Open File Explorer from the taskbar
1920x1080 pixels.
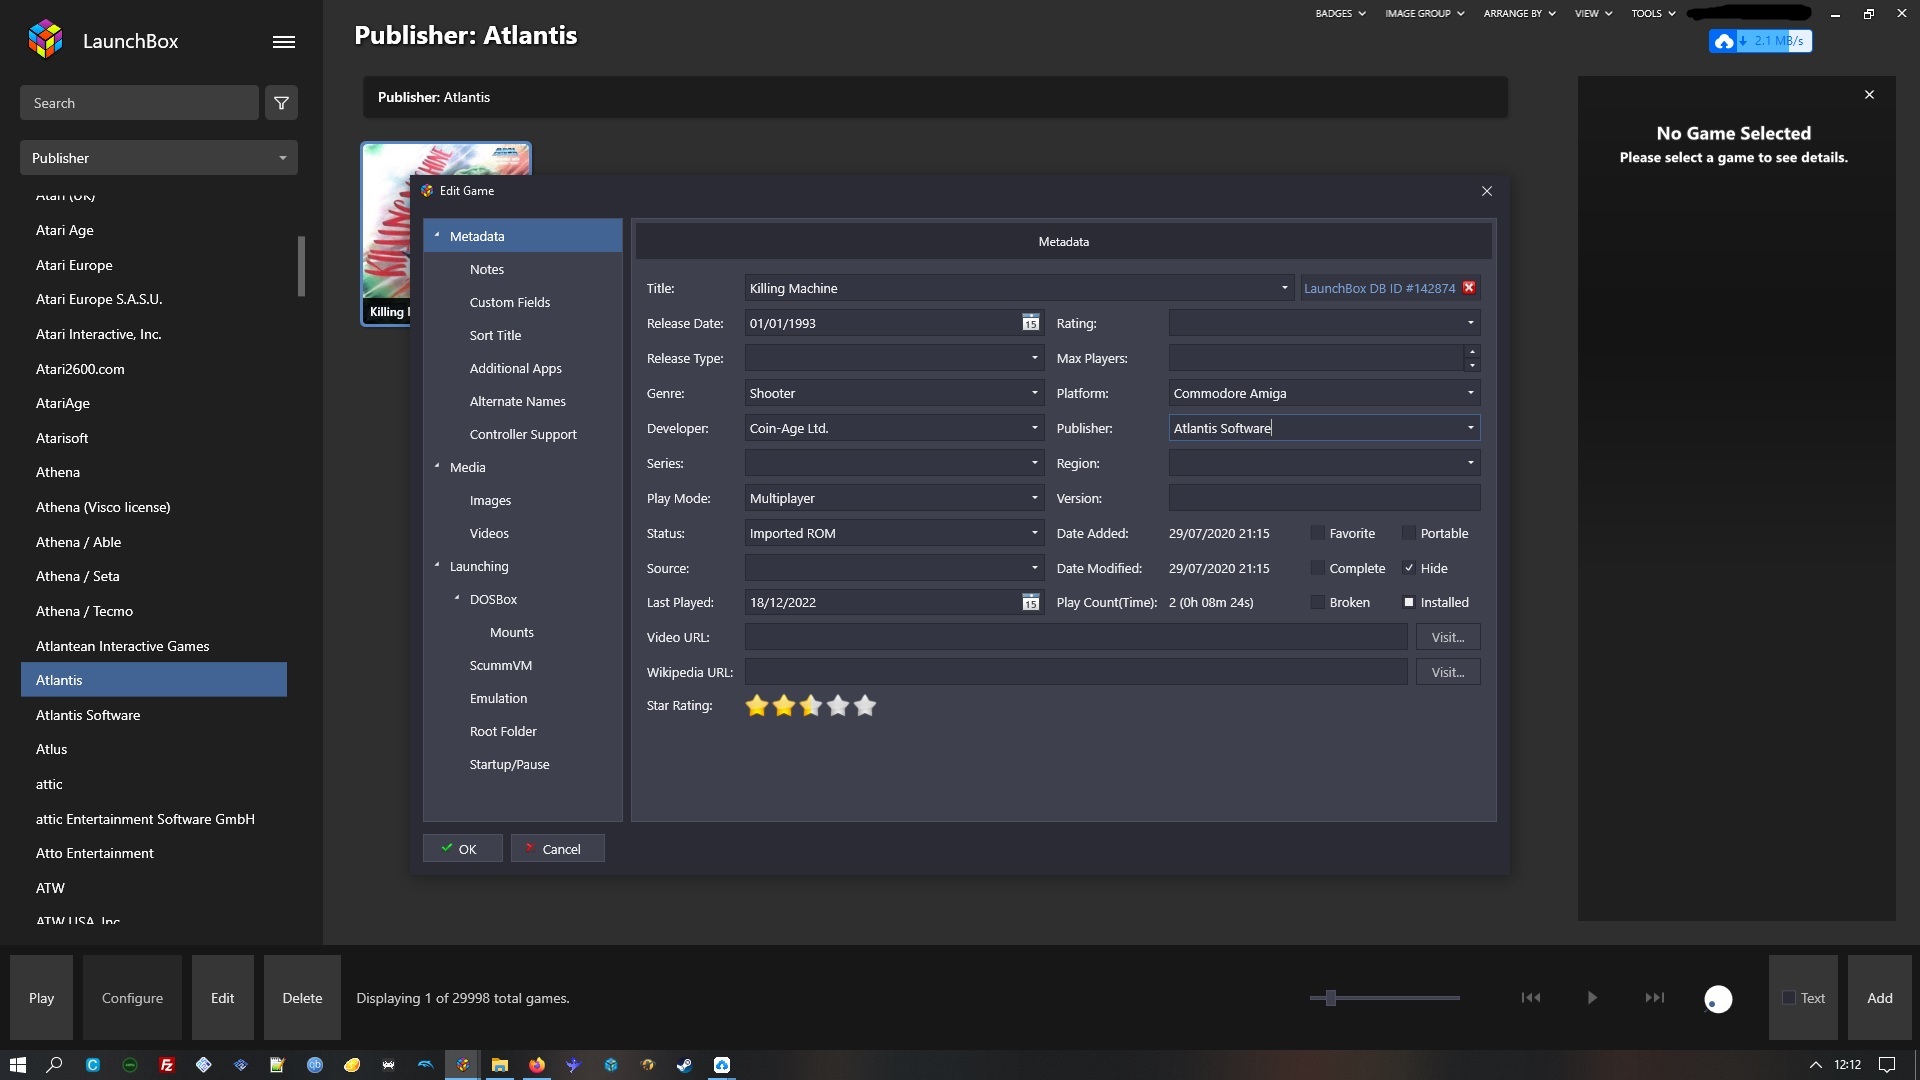(x=500, y=1065)
